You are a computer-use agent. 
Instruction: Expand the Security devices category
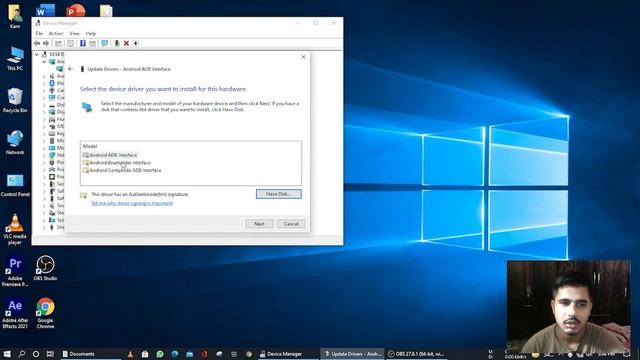44,184
